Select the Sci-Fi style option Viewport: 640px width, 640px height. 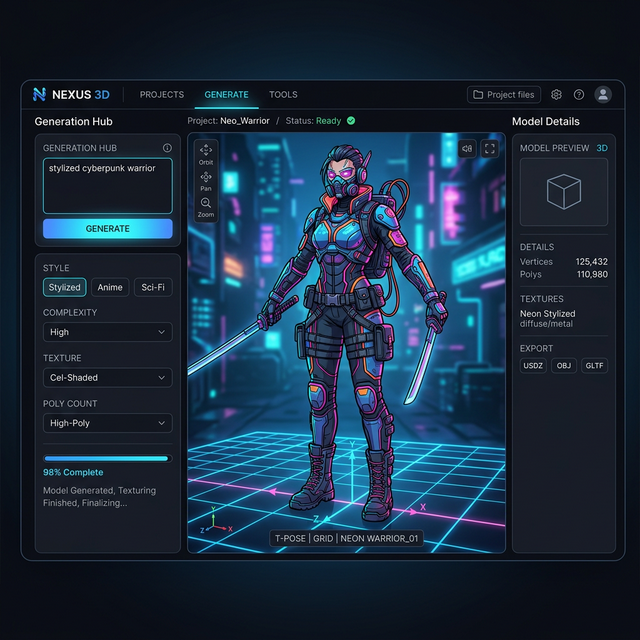(x=153, y=287)
